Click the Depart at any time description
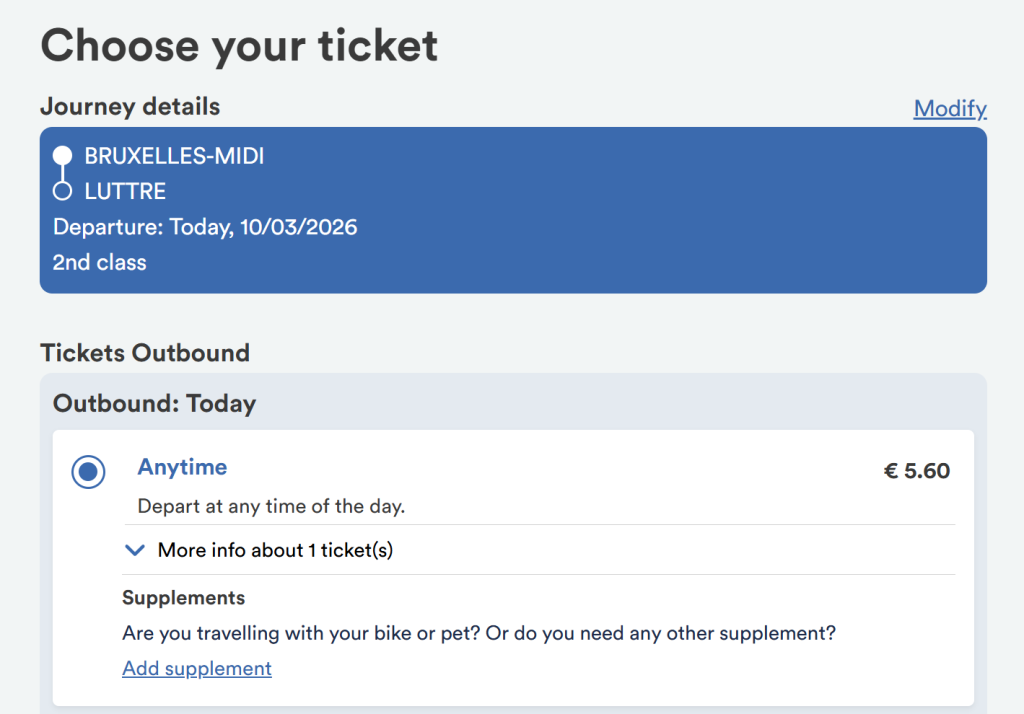Viewport: 1024px width, 714px height. click(271, 506)
